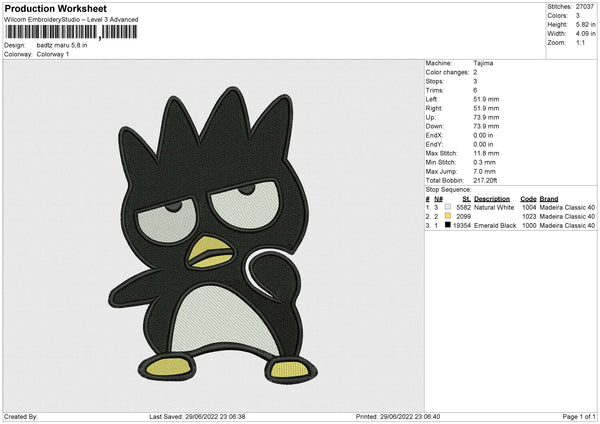Click the Badtz Maru embroidery design preview
Image resolution: width=600 pixels, height=424 pixels.
pos(213,236)
